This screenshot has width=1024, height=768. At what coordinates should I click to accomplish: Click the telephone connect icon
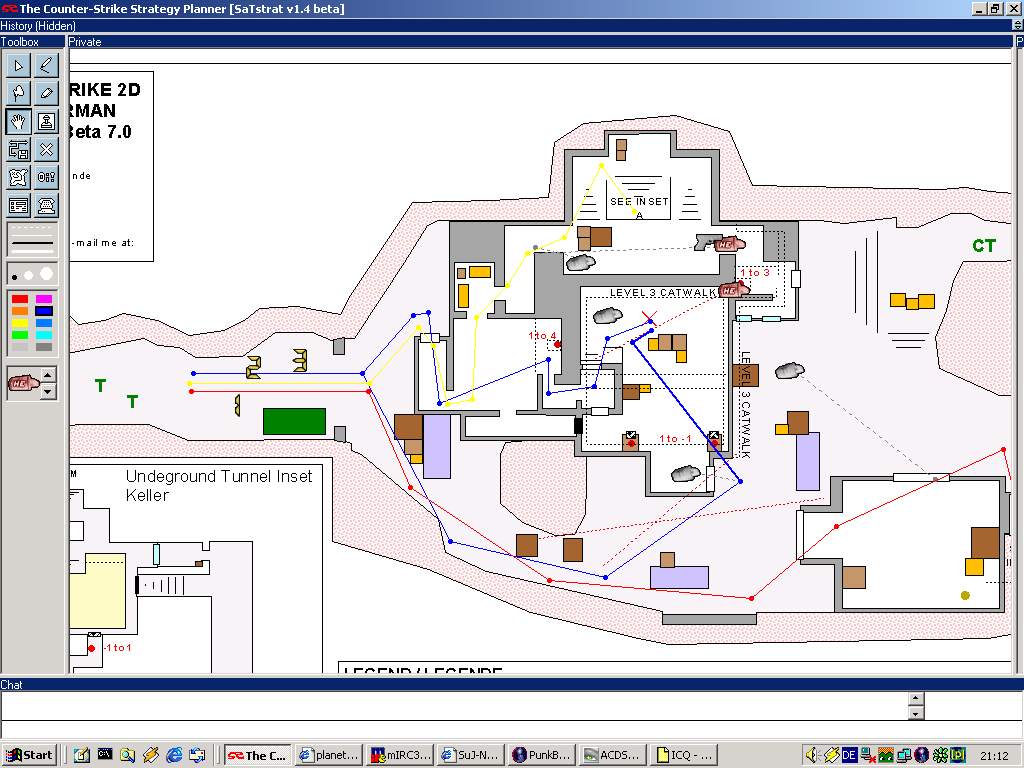click(x=46, y=206)
